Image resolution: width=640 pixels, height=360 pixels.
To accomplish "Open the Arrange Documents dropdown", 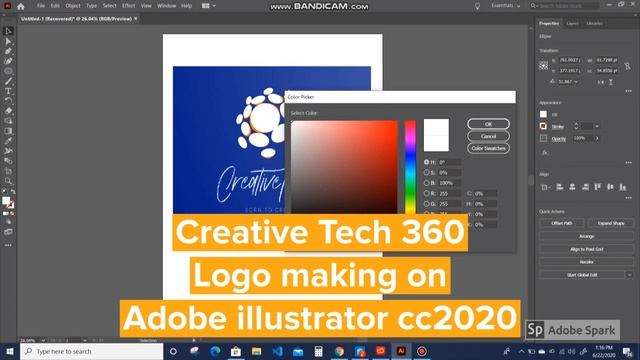I will 209,6.
